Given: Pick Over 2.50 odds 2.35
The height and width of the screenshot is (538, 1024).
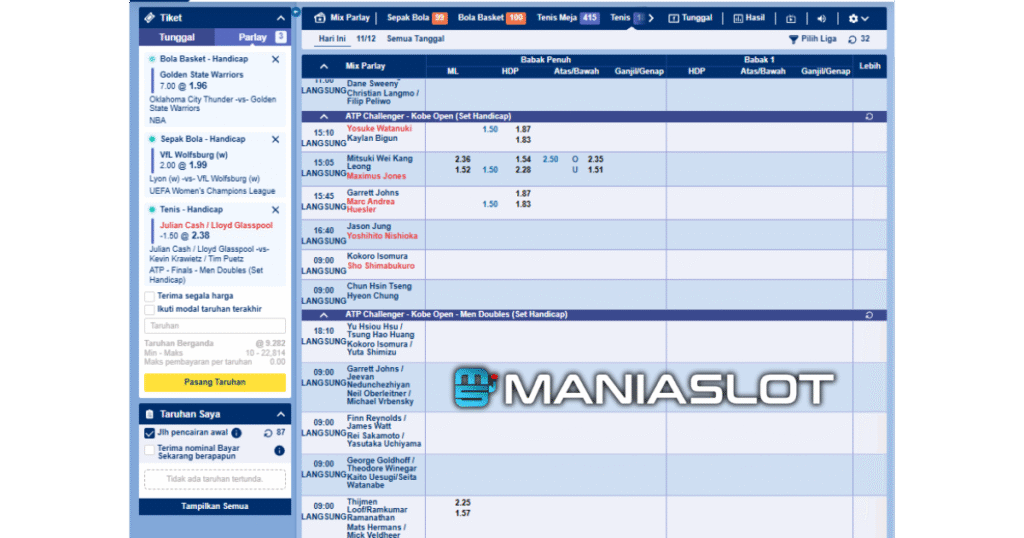Looking at the screenshot, I should (x=595, y=159).
